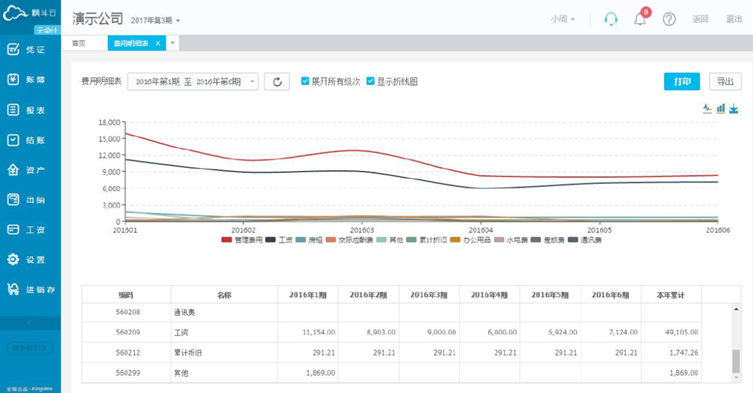Open the 2017年第3期 period dropdown
The height and width of the screenshot is (393, 753).
(x=155, y=21)
